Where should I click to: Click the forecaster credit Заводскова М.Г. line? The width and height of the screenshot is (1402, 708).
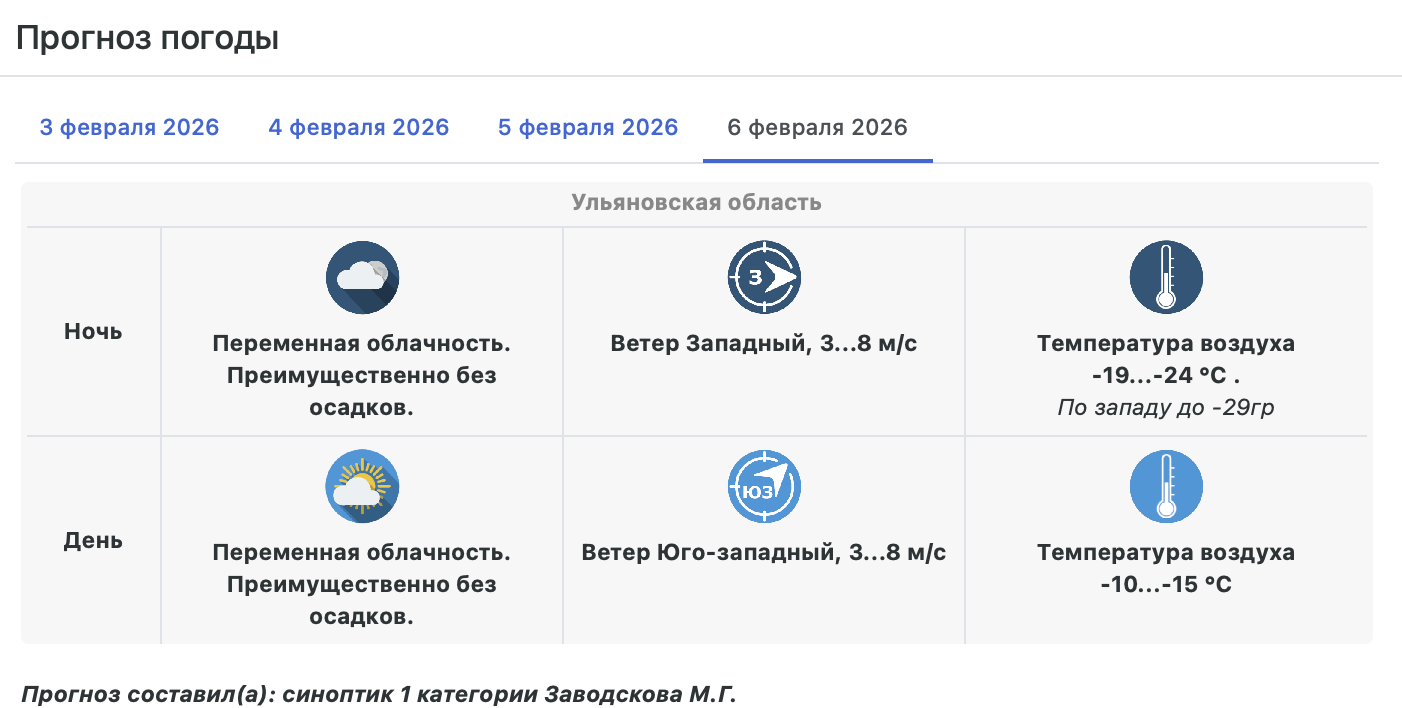pos(378,694)
